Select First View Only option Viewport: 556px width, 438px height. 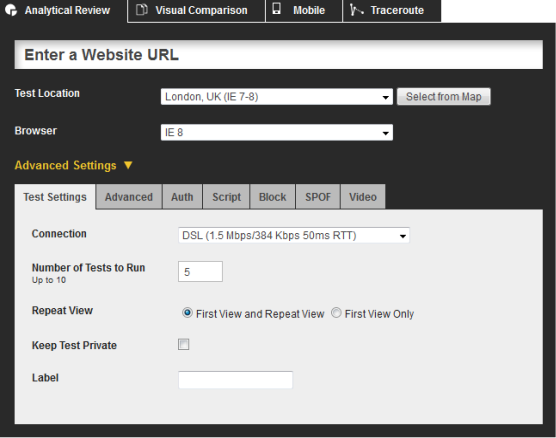(336, 313)
